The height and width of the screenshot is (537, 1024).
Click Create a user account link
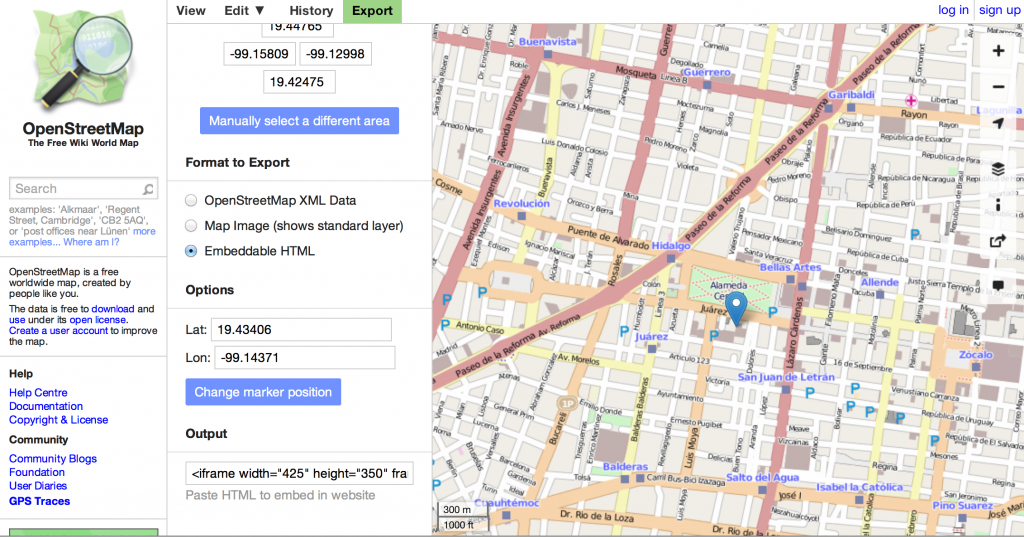click(x=58, y=331)
